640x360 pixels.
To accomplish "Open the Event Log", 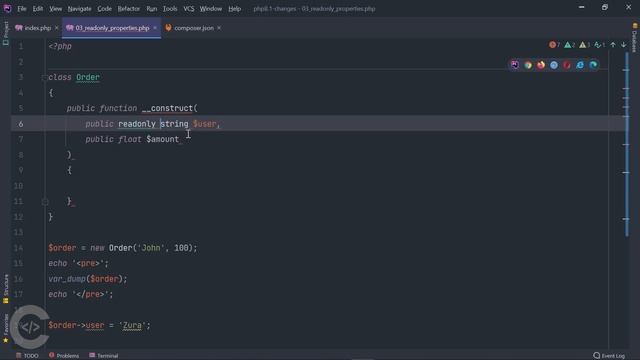I will [609, 356].
